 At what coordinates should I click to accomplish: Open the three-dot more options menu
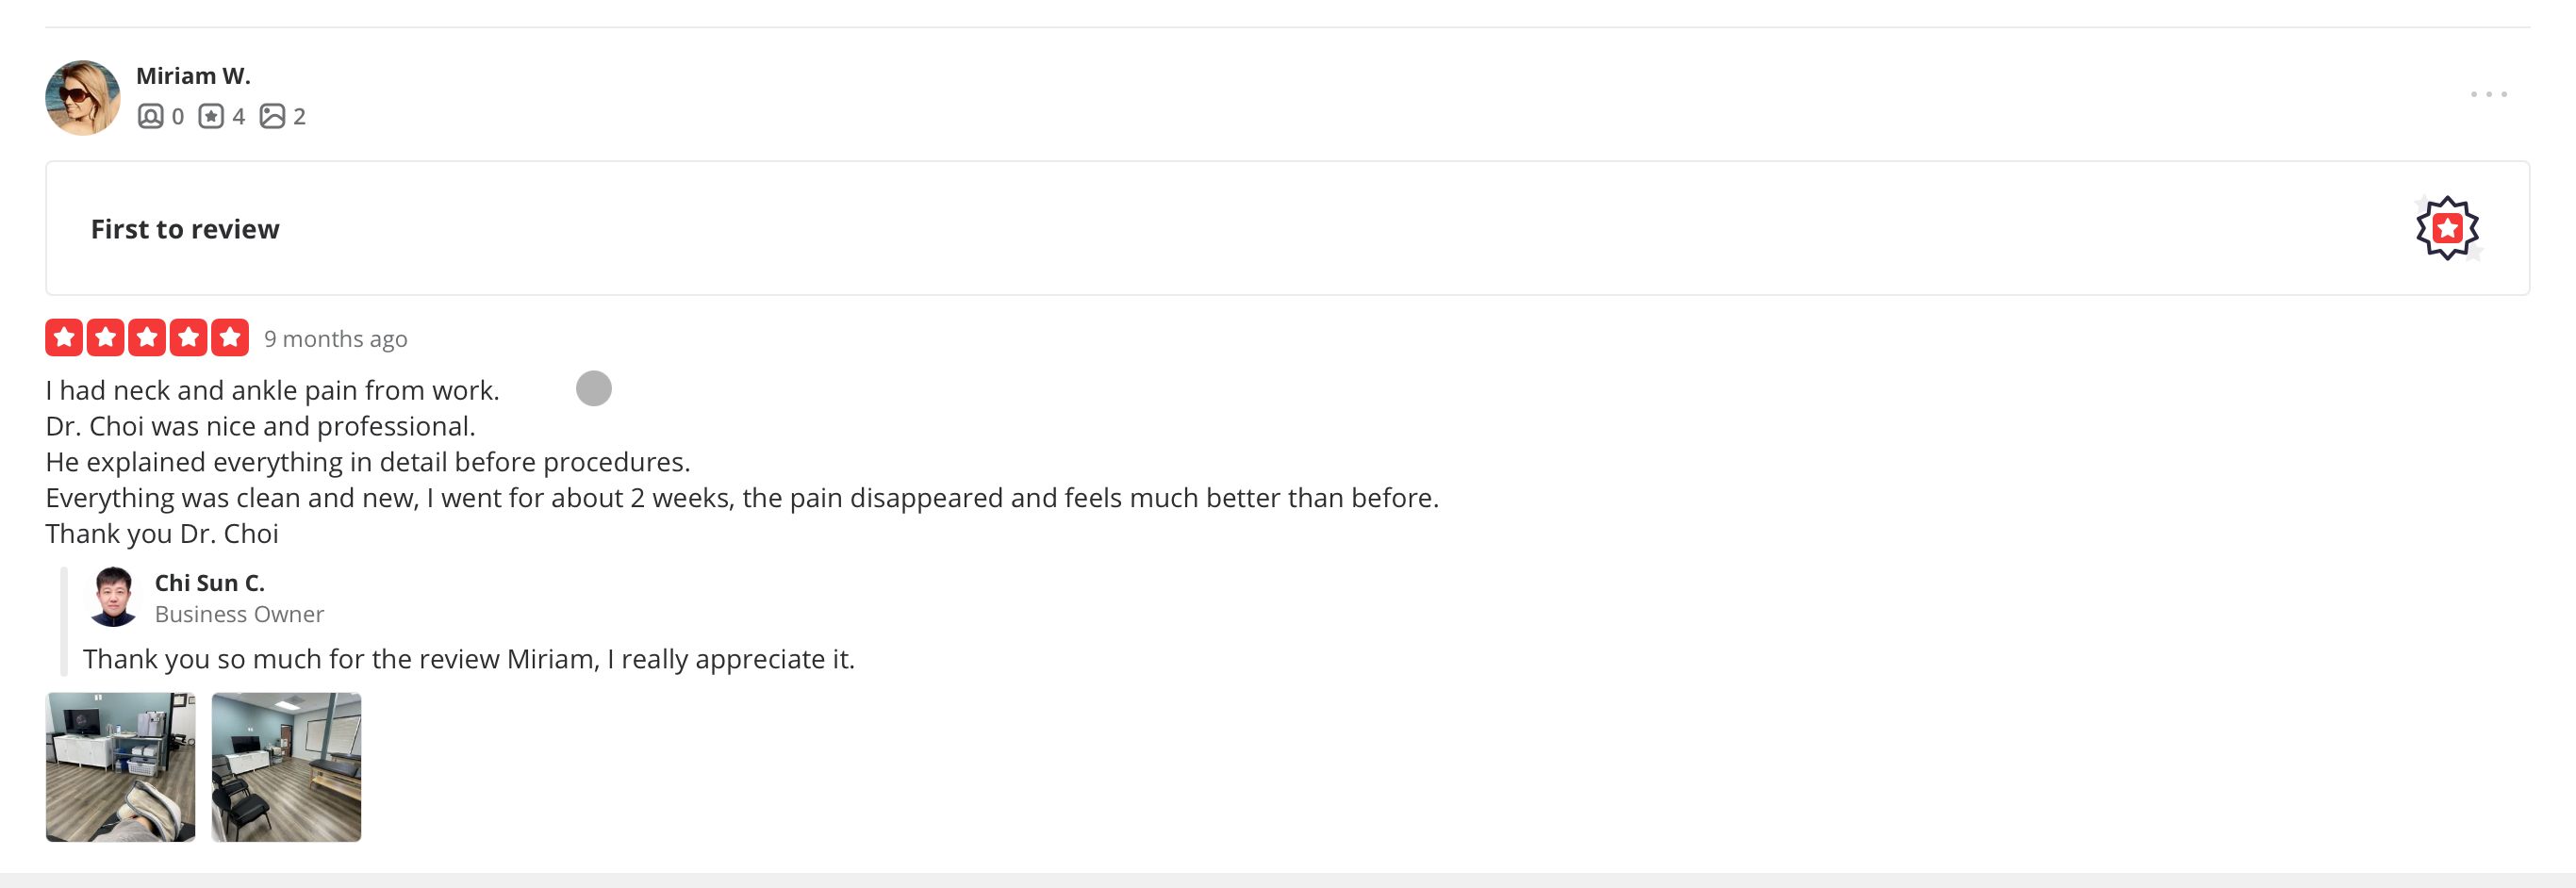(2488, 94)
